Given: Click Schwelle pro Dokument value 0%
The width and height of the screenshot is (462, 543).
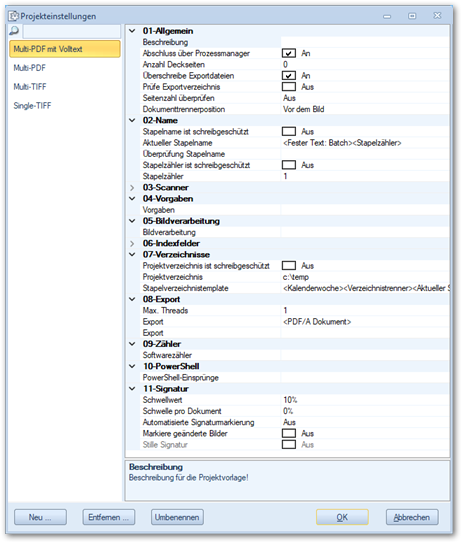Looking at the screenshot, I should pyautogui.click(x=288, y=411).
